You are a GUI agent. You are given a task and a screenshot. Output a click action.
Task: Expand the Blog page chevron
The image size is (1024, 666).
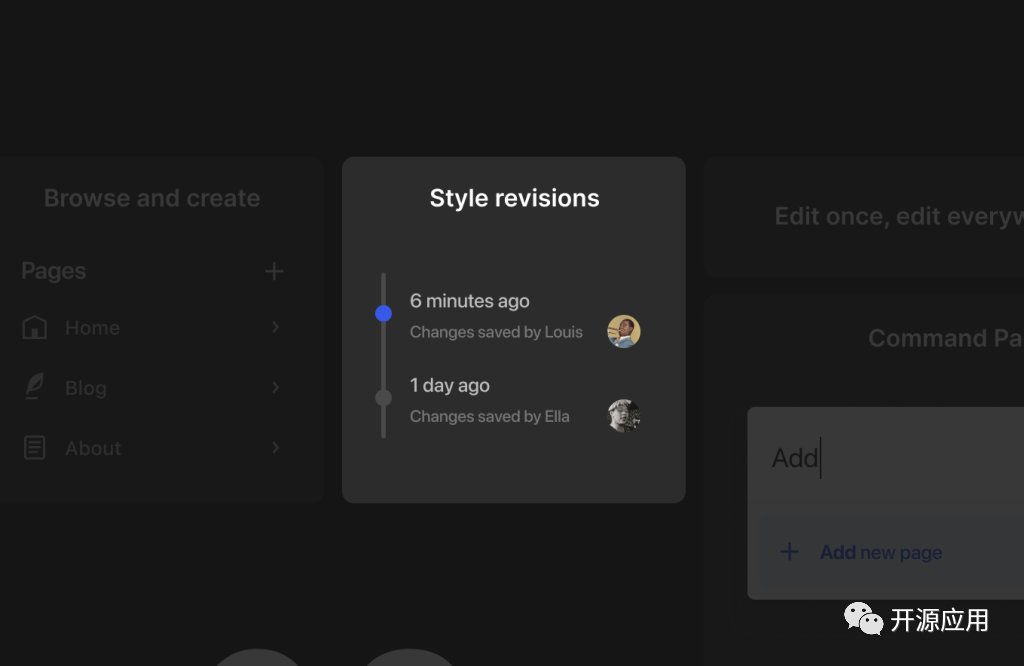[x=276, y=388]
